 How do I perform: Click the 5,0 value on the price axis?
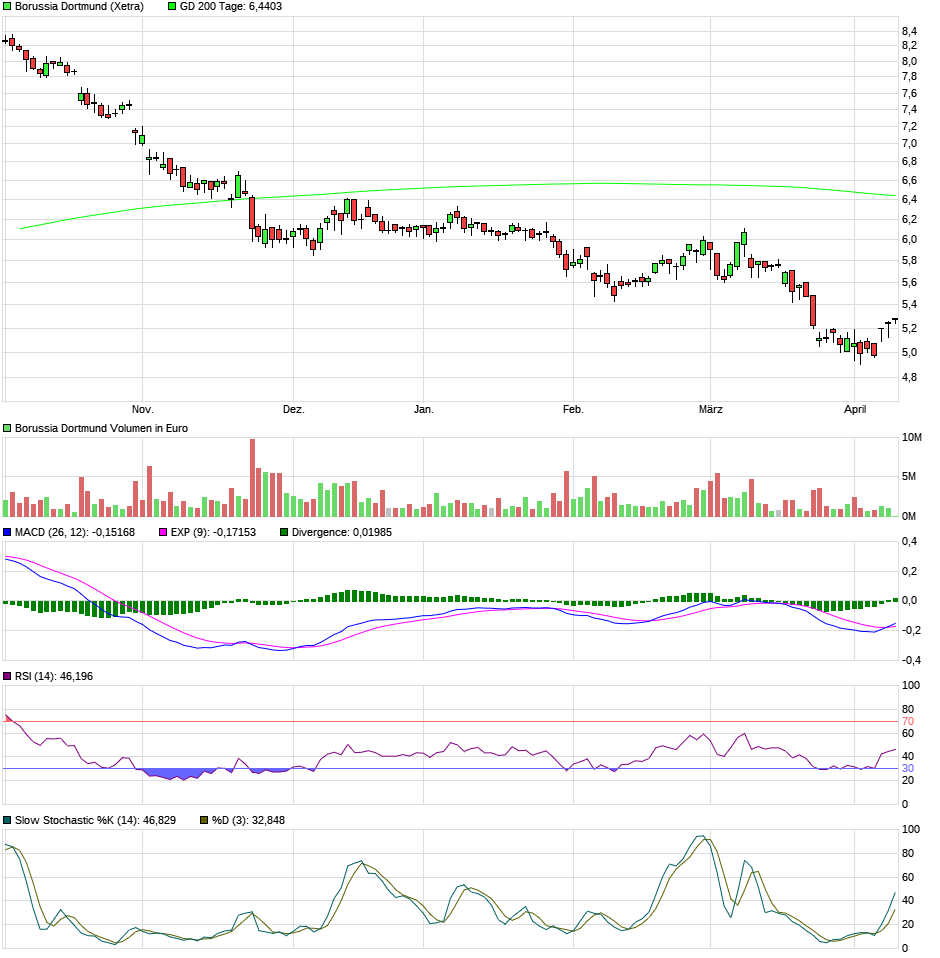pyautogui.click(x=909, y=353)
